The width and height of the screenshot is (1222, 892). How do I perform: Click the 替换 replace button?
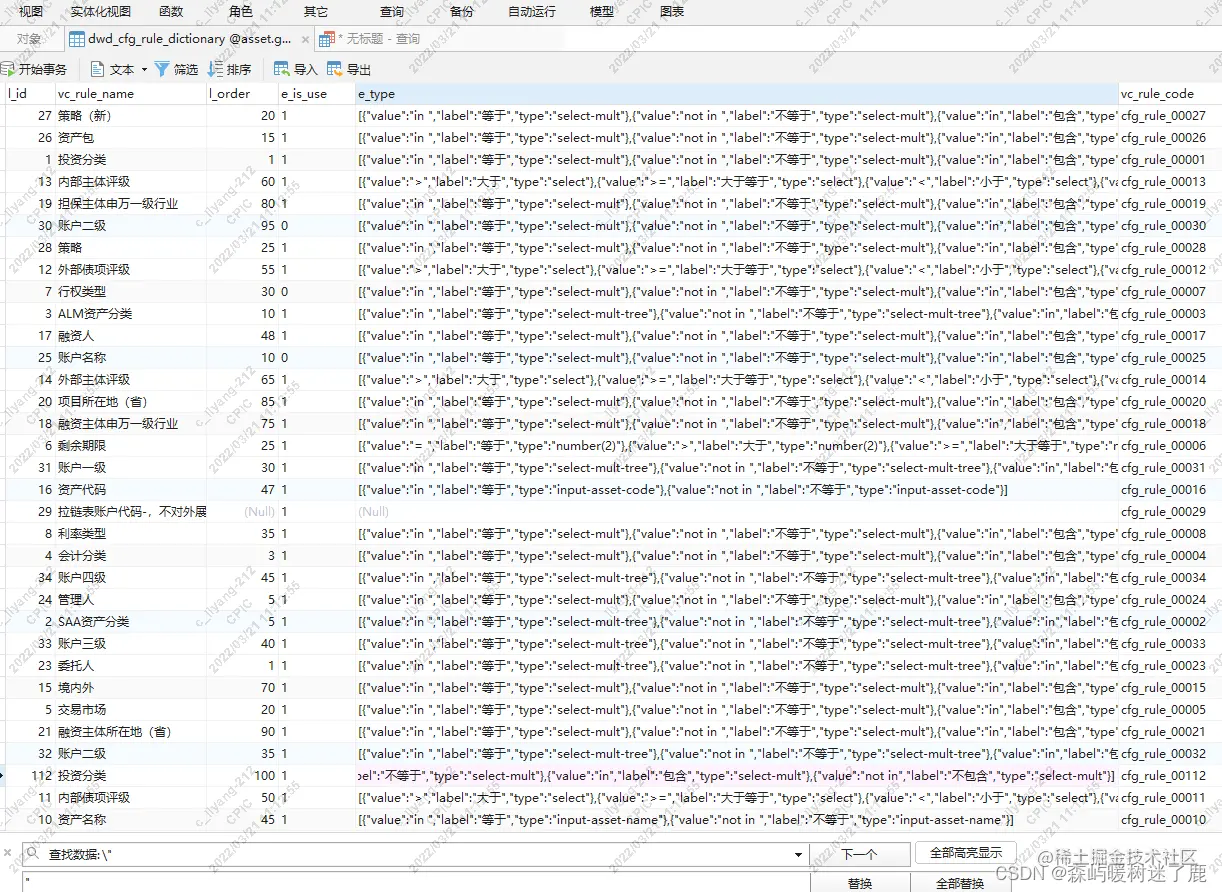(x=859, y=883)
